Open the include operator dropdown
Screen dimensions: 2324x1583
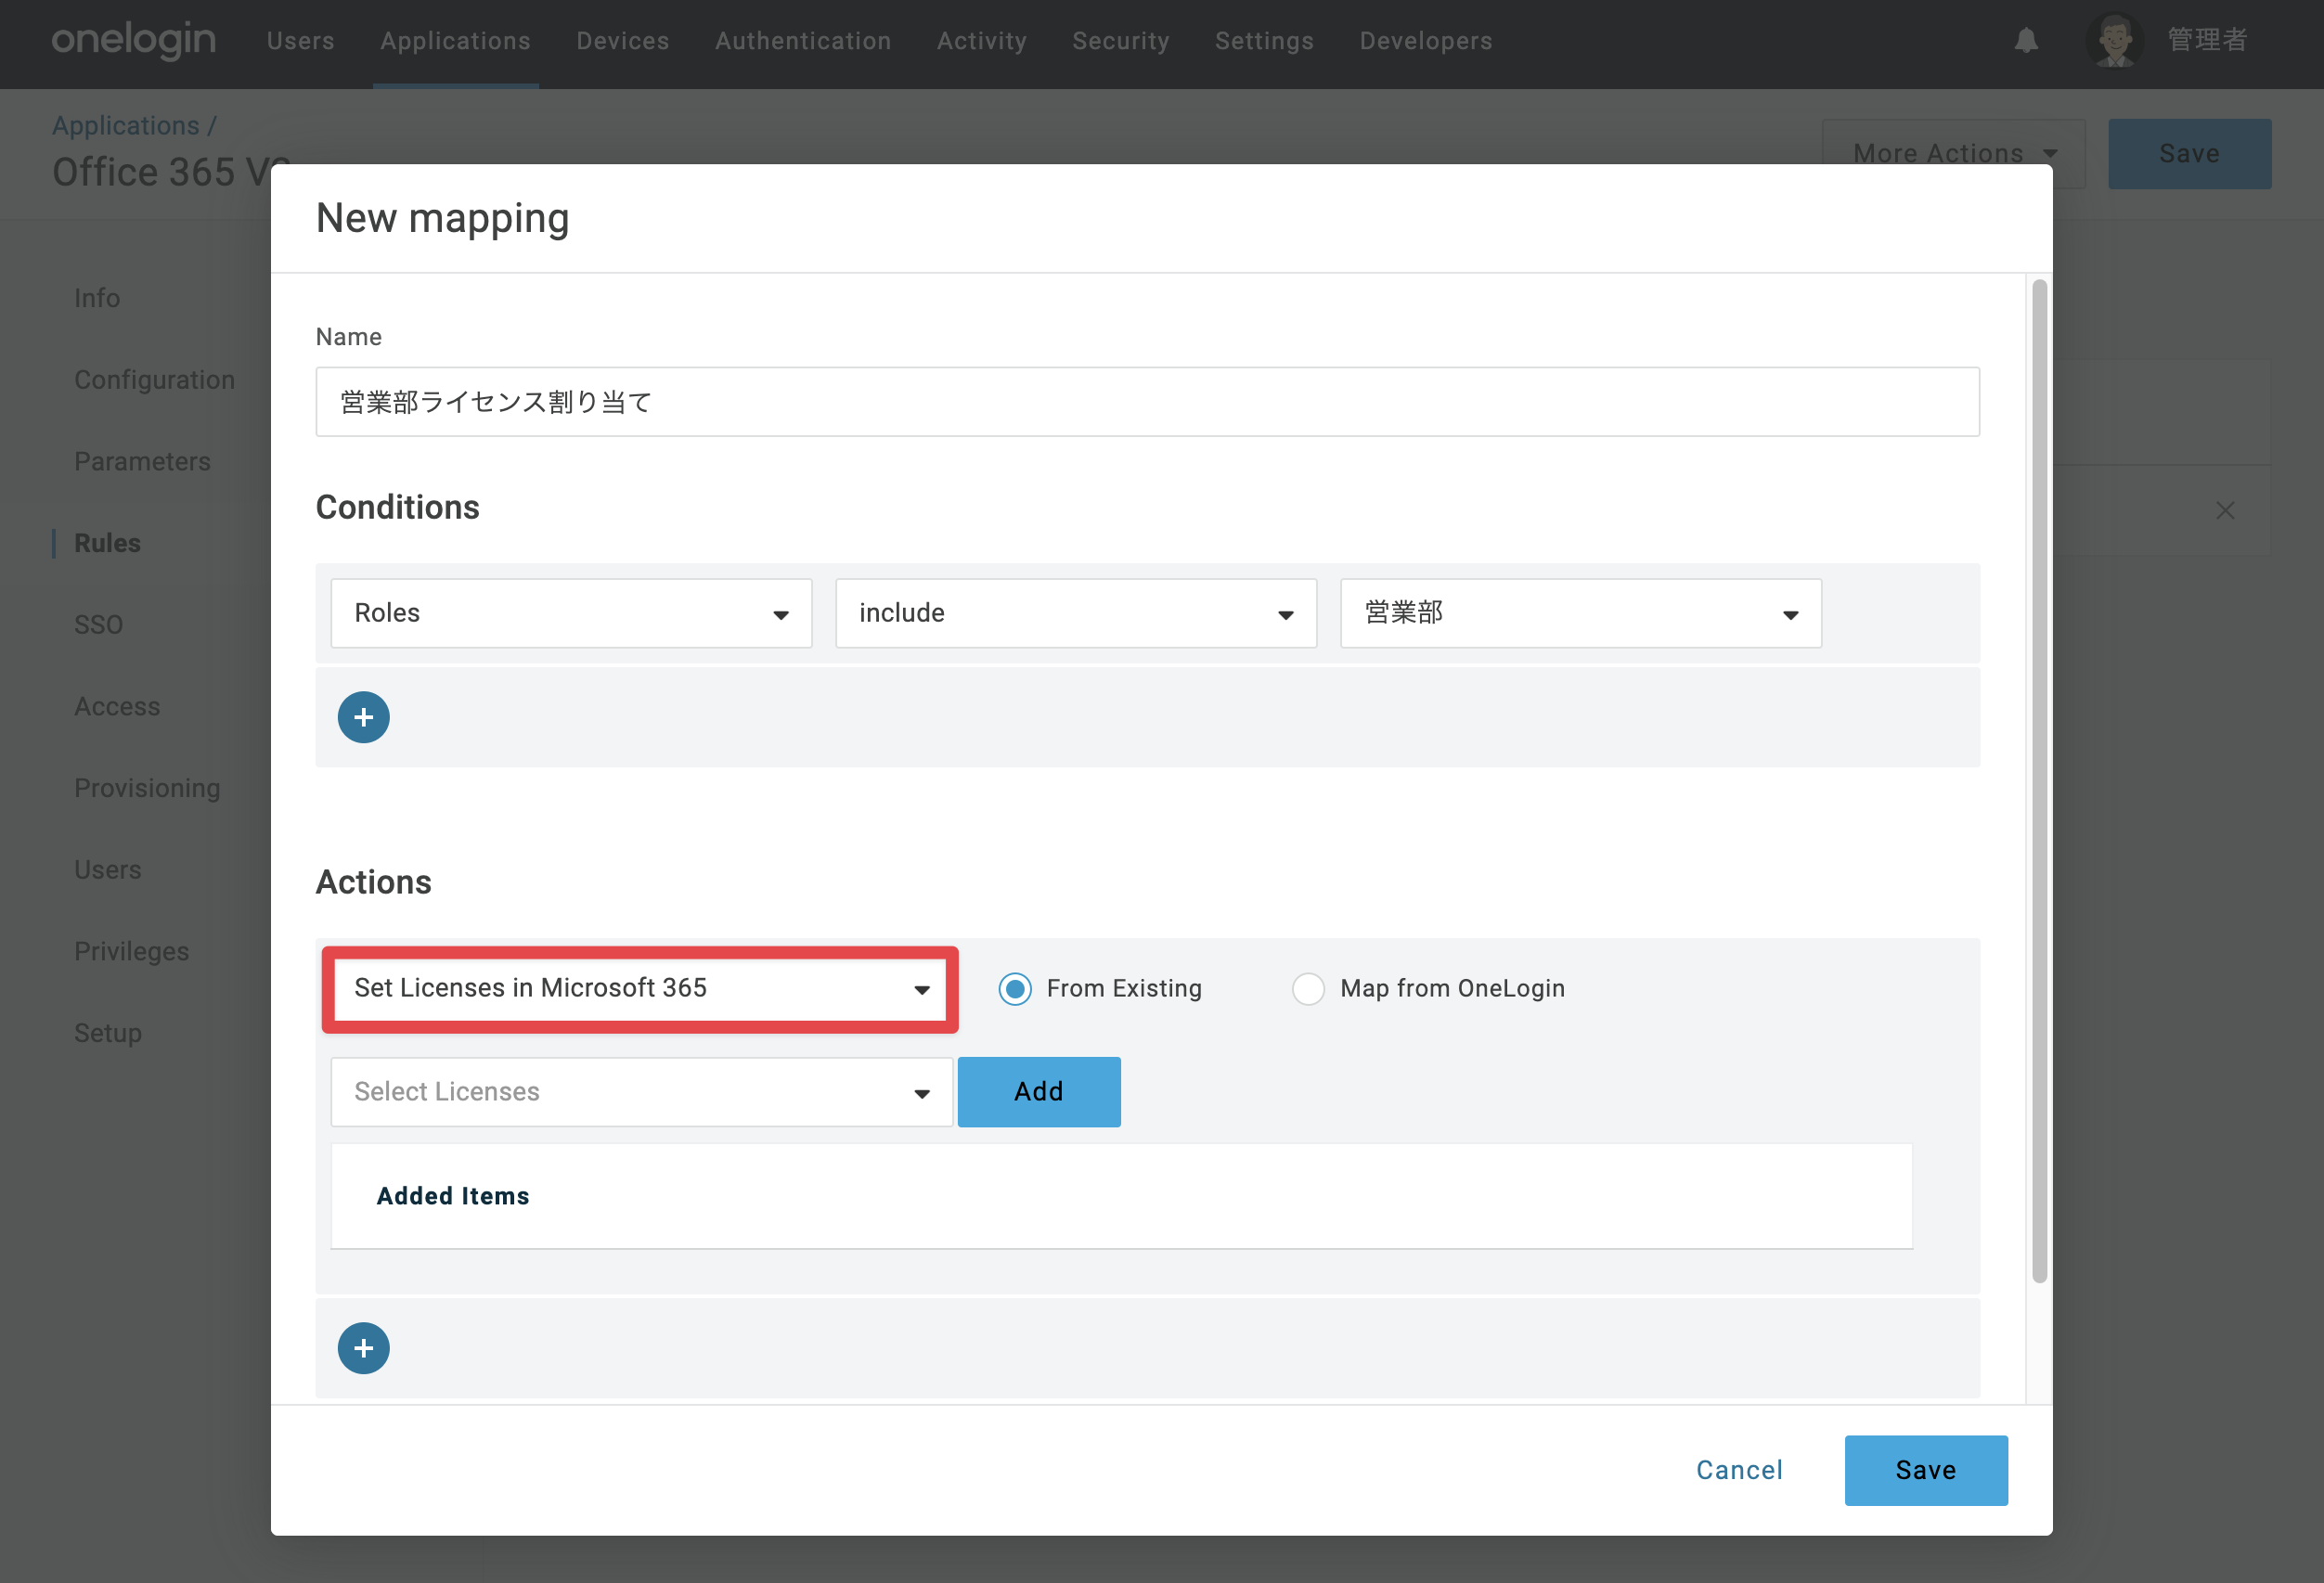1076,613
